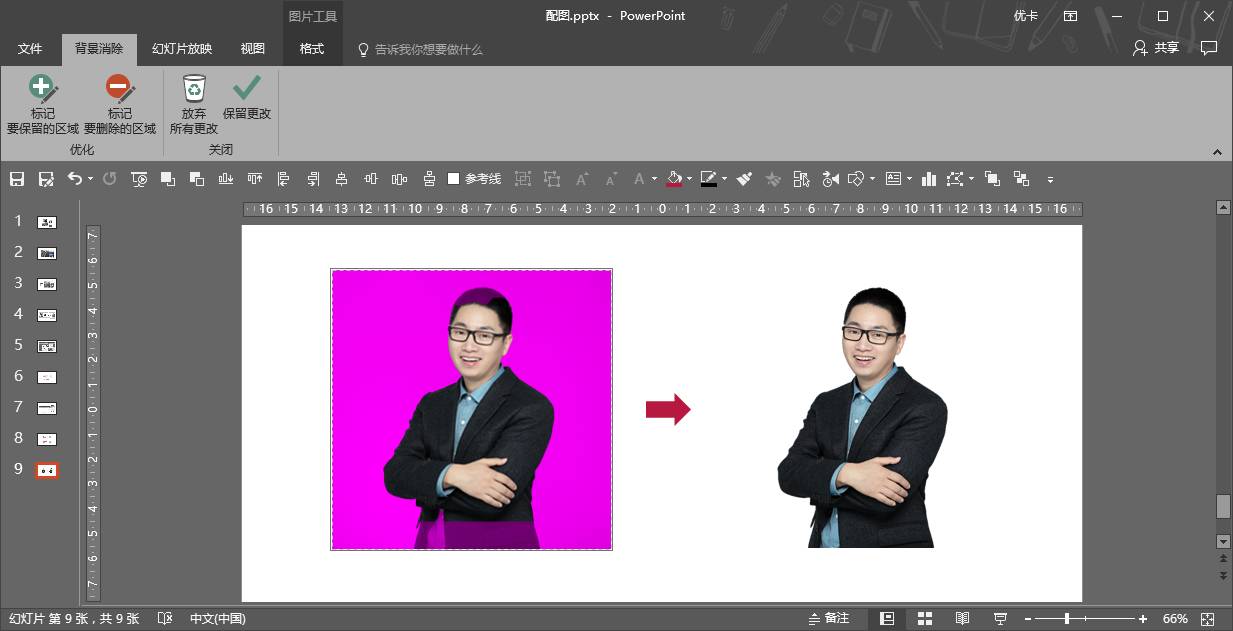Expand Customize Quick Access Toolbar arrow

(1050, 180)
